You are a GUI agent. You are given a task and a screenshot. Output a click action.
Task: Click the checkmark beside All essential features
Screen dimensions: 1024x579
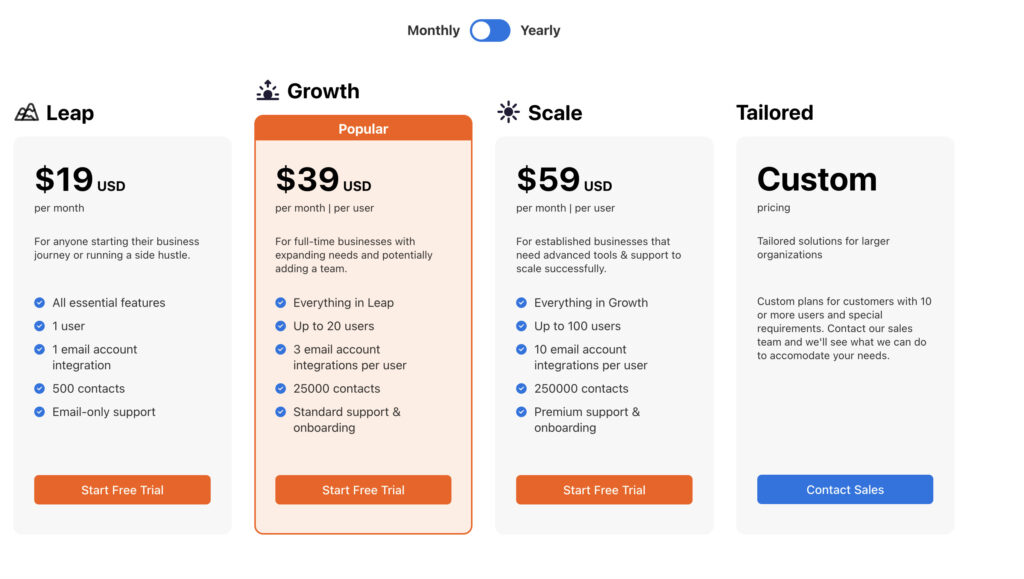(x=39, y=302)
